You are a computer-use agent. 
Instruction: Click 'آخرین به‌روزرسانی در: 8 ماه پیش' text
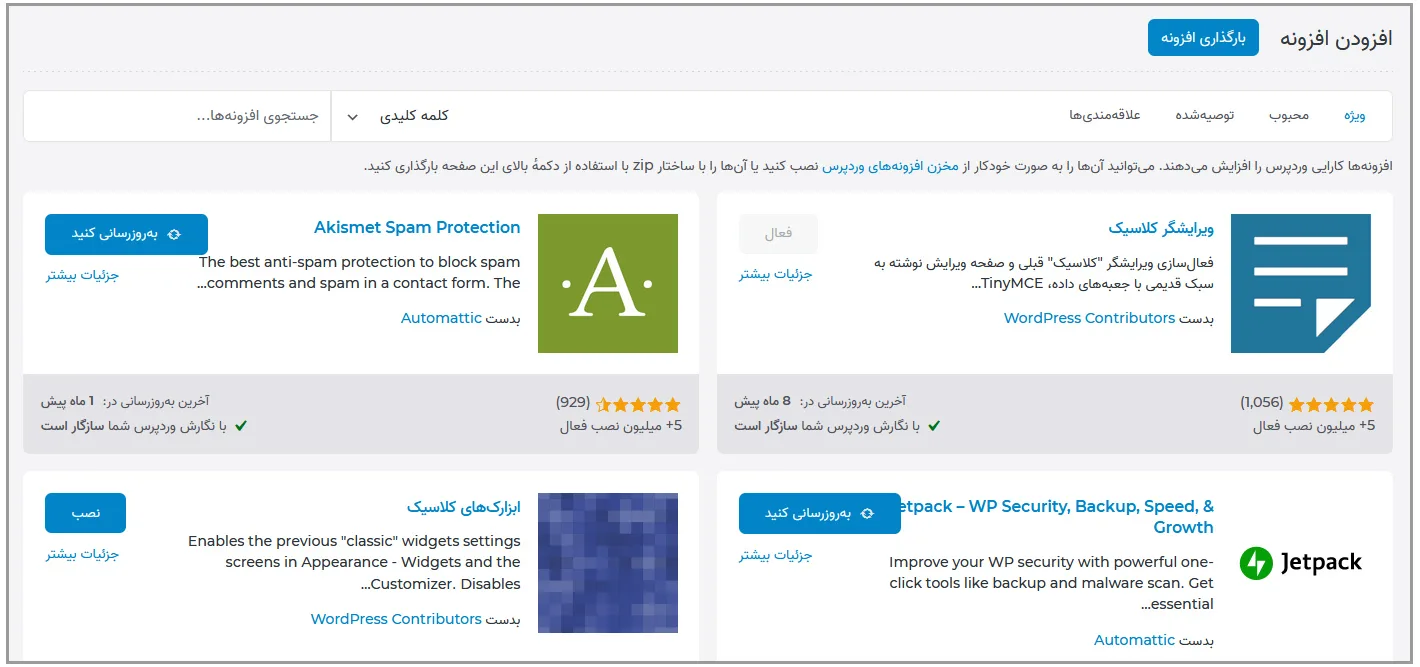819,401
